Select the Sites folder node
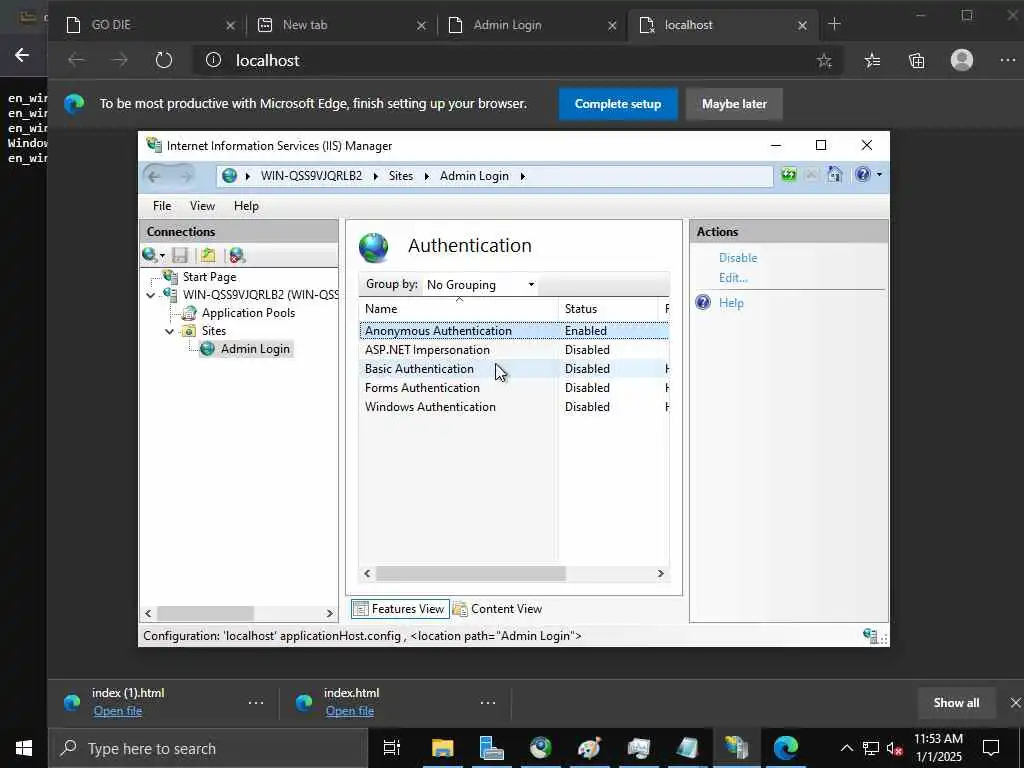Screen dimensions: 1024x768 tap(214, 331)
